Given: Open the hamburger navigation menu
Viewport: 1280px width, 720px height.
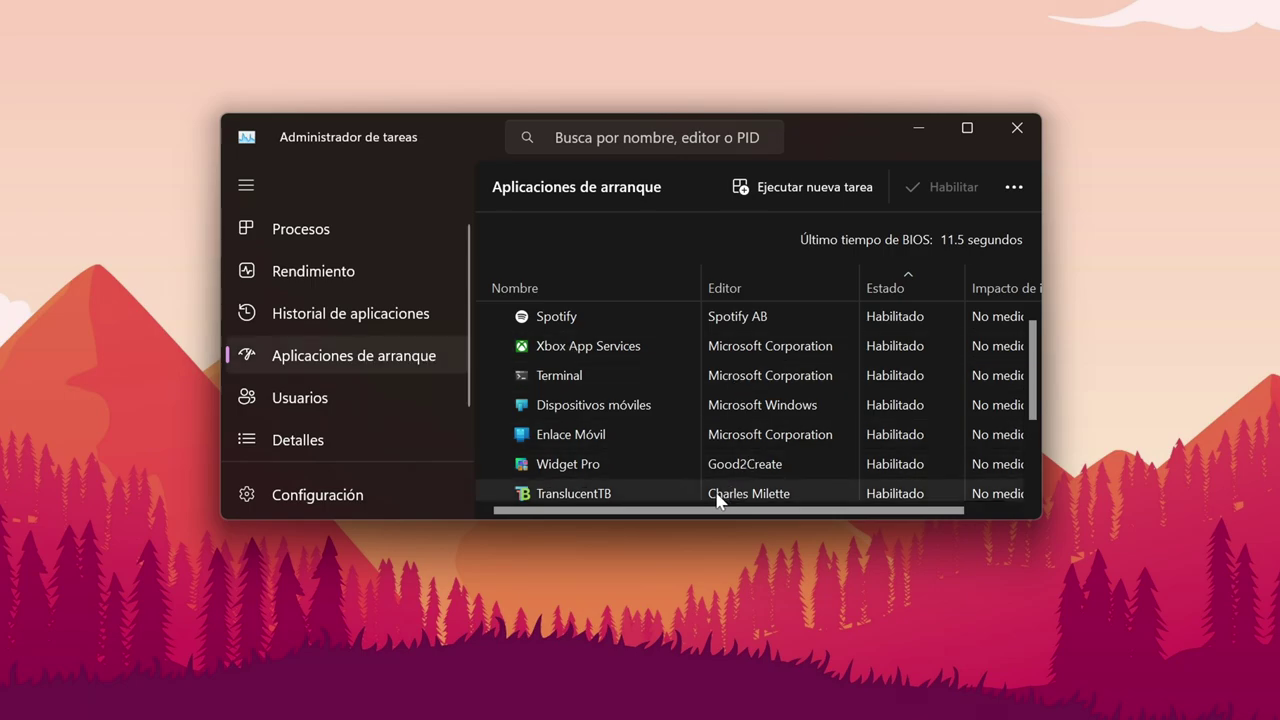Looking at the screenshot, I should point(246,185).
